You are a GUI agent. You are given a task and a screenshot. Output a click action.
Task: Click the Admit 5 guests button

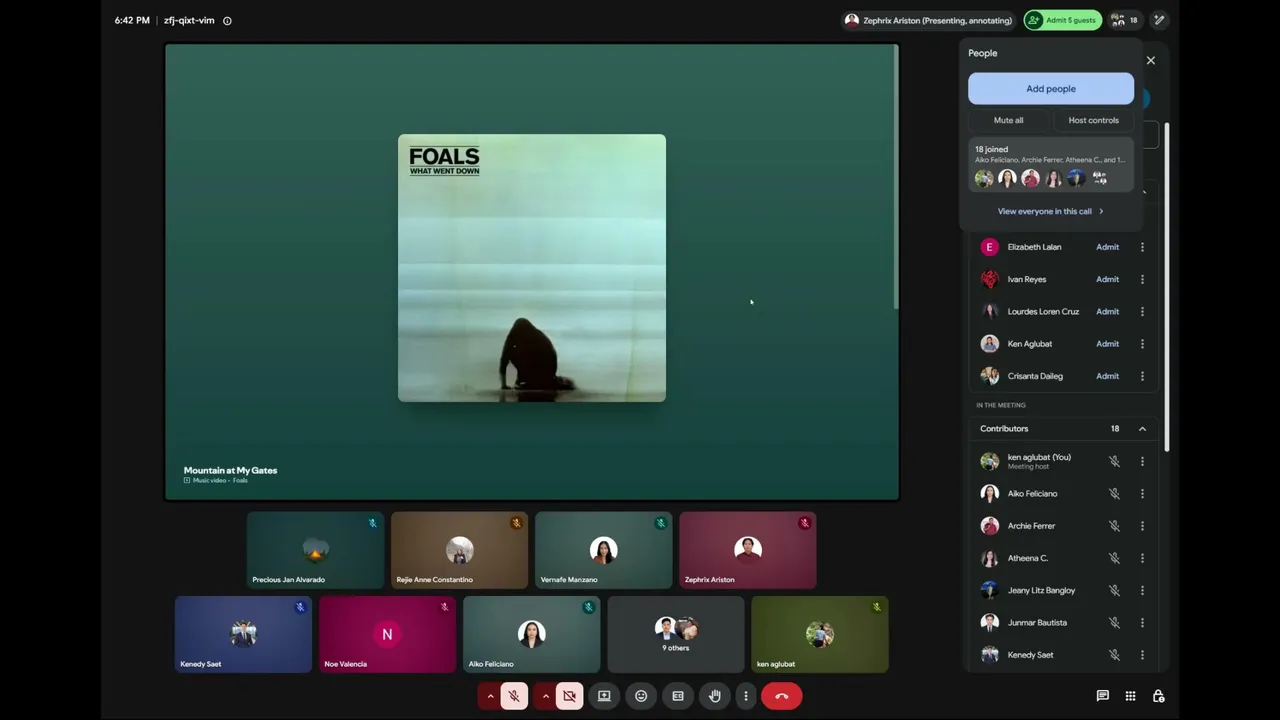tap(1063, 20)
